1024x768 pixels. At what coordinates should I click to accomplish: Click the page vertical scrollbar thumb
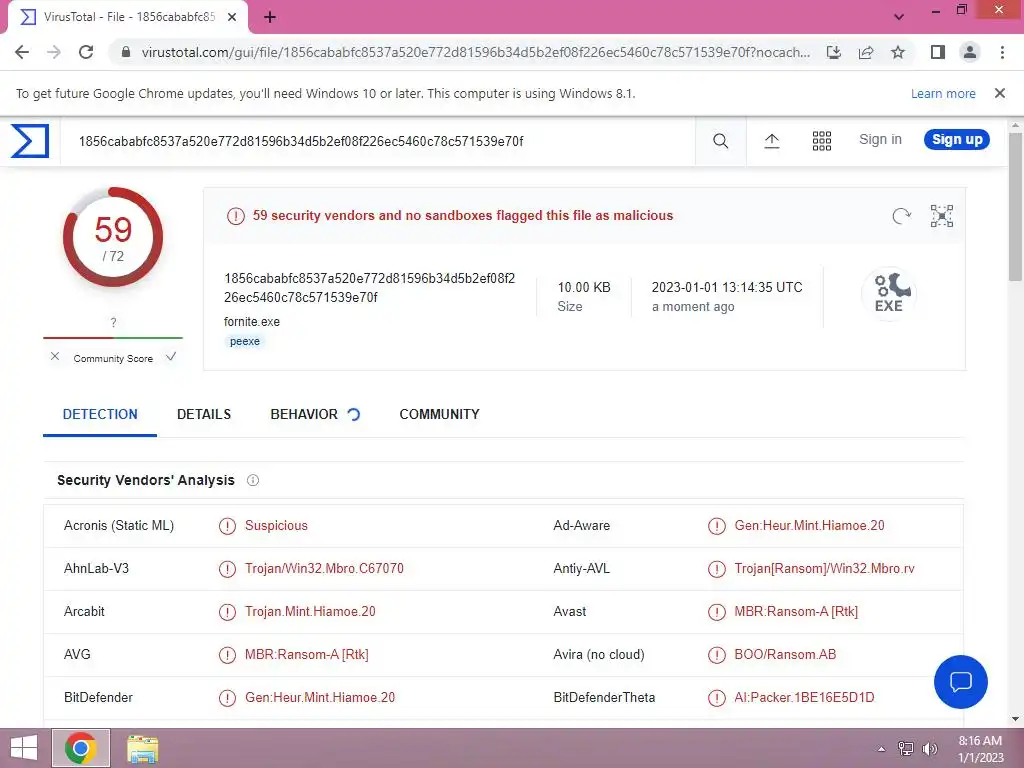1016,206
